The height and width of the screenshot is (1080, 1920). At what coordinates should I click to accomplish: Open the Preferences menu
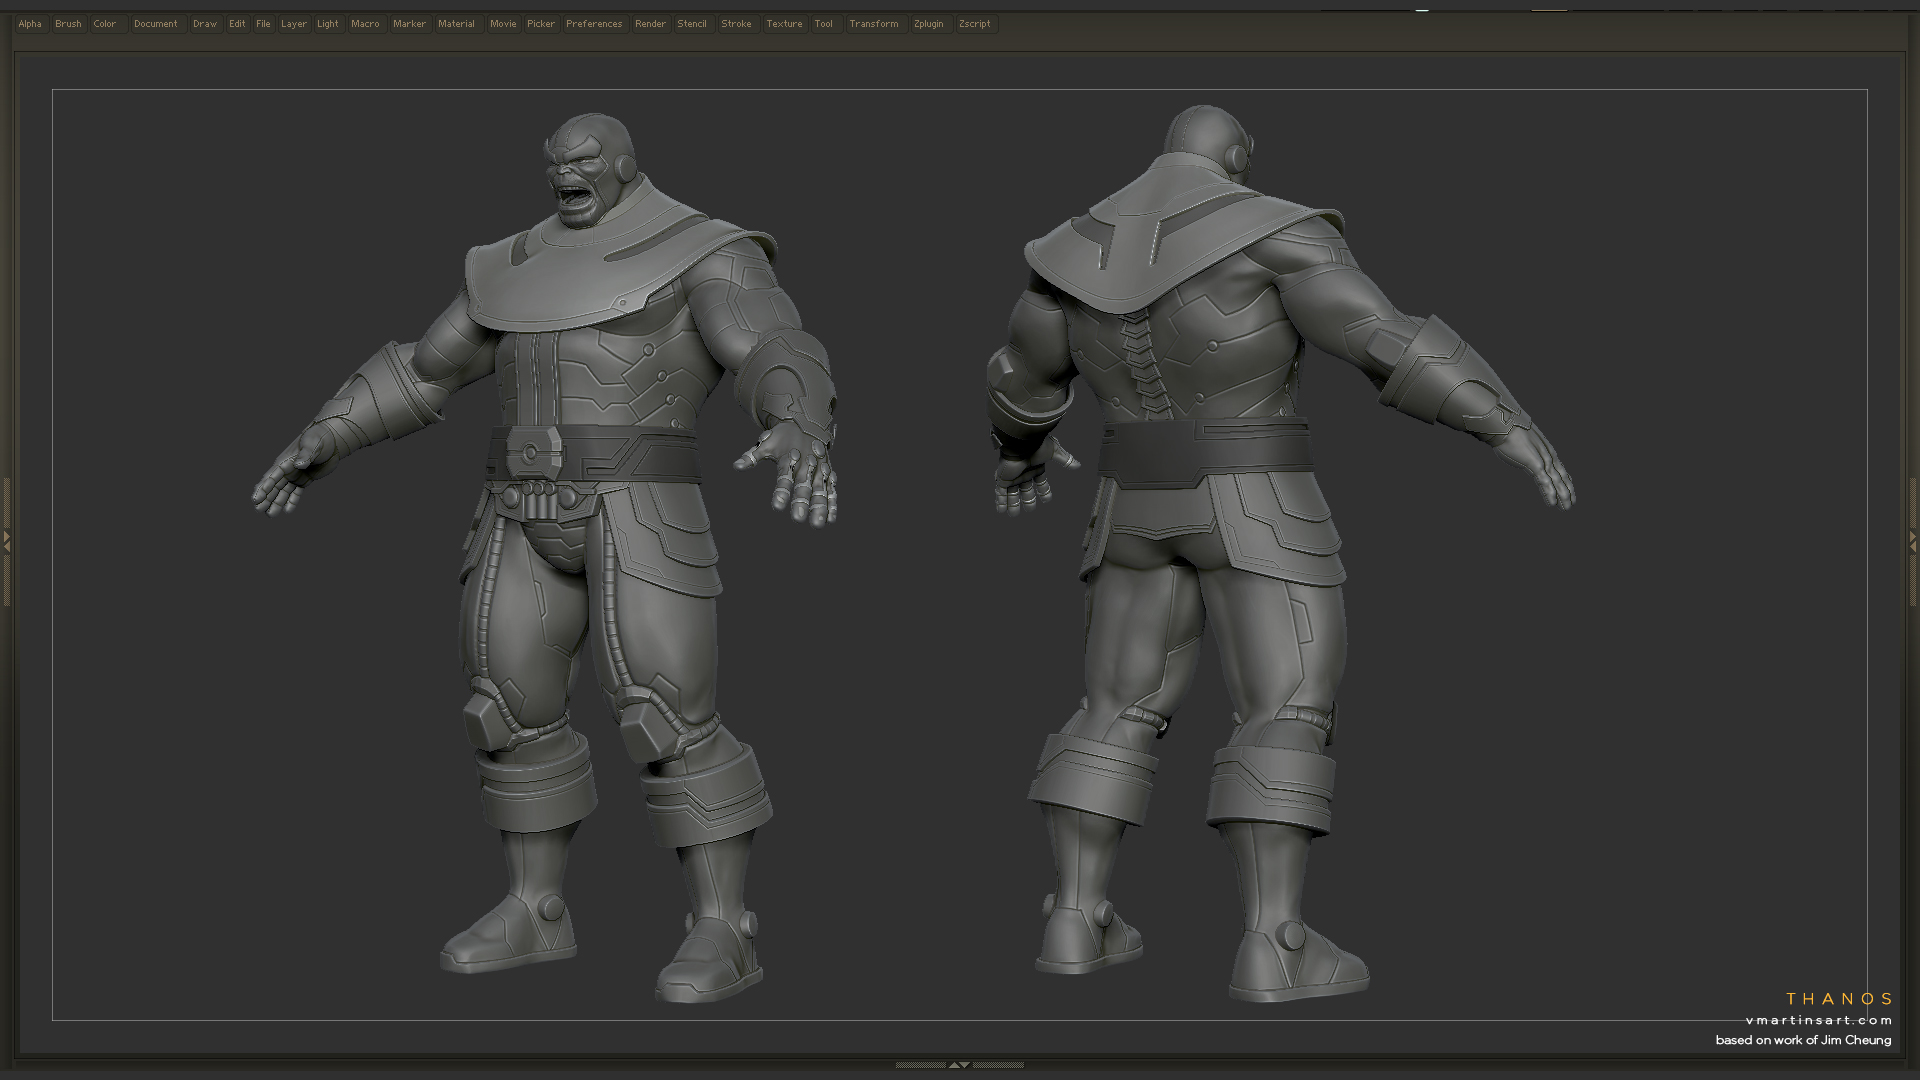click(x=594, y=24)
